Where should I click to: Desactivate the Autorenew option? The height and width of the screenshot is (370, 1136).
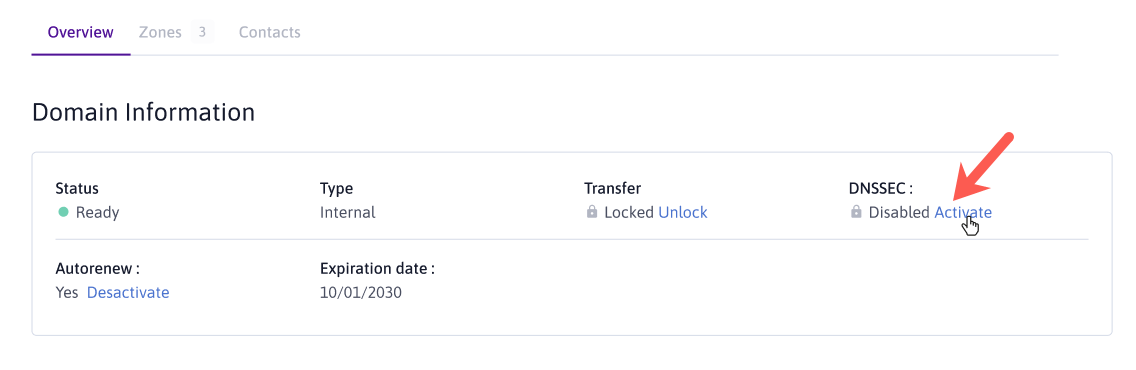[128, 293]
